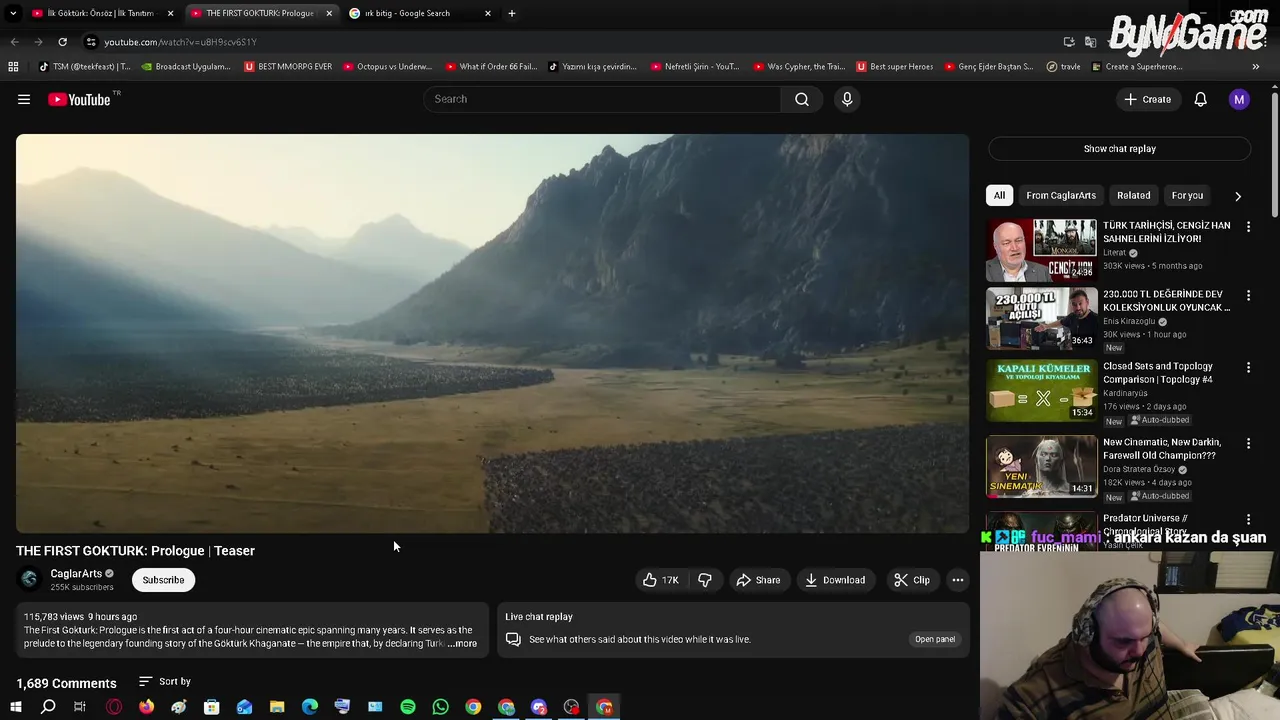Click the main video player
Viewport: 1280px width, 720px height.
[492, 333]
